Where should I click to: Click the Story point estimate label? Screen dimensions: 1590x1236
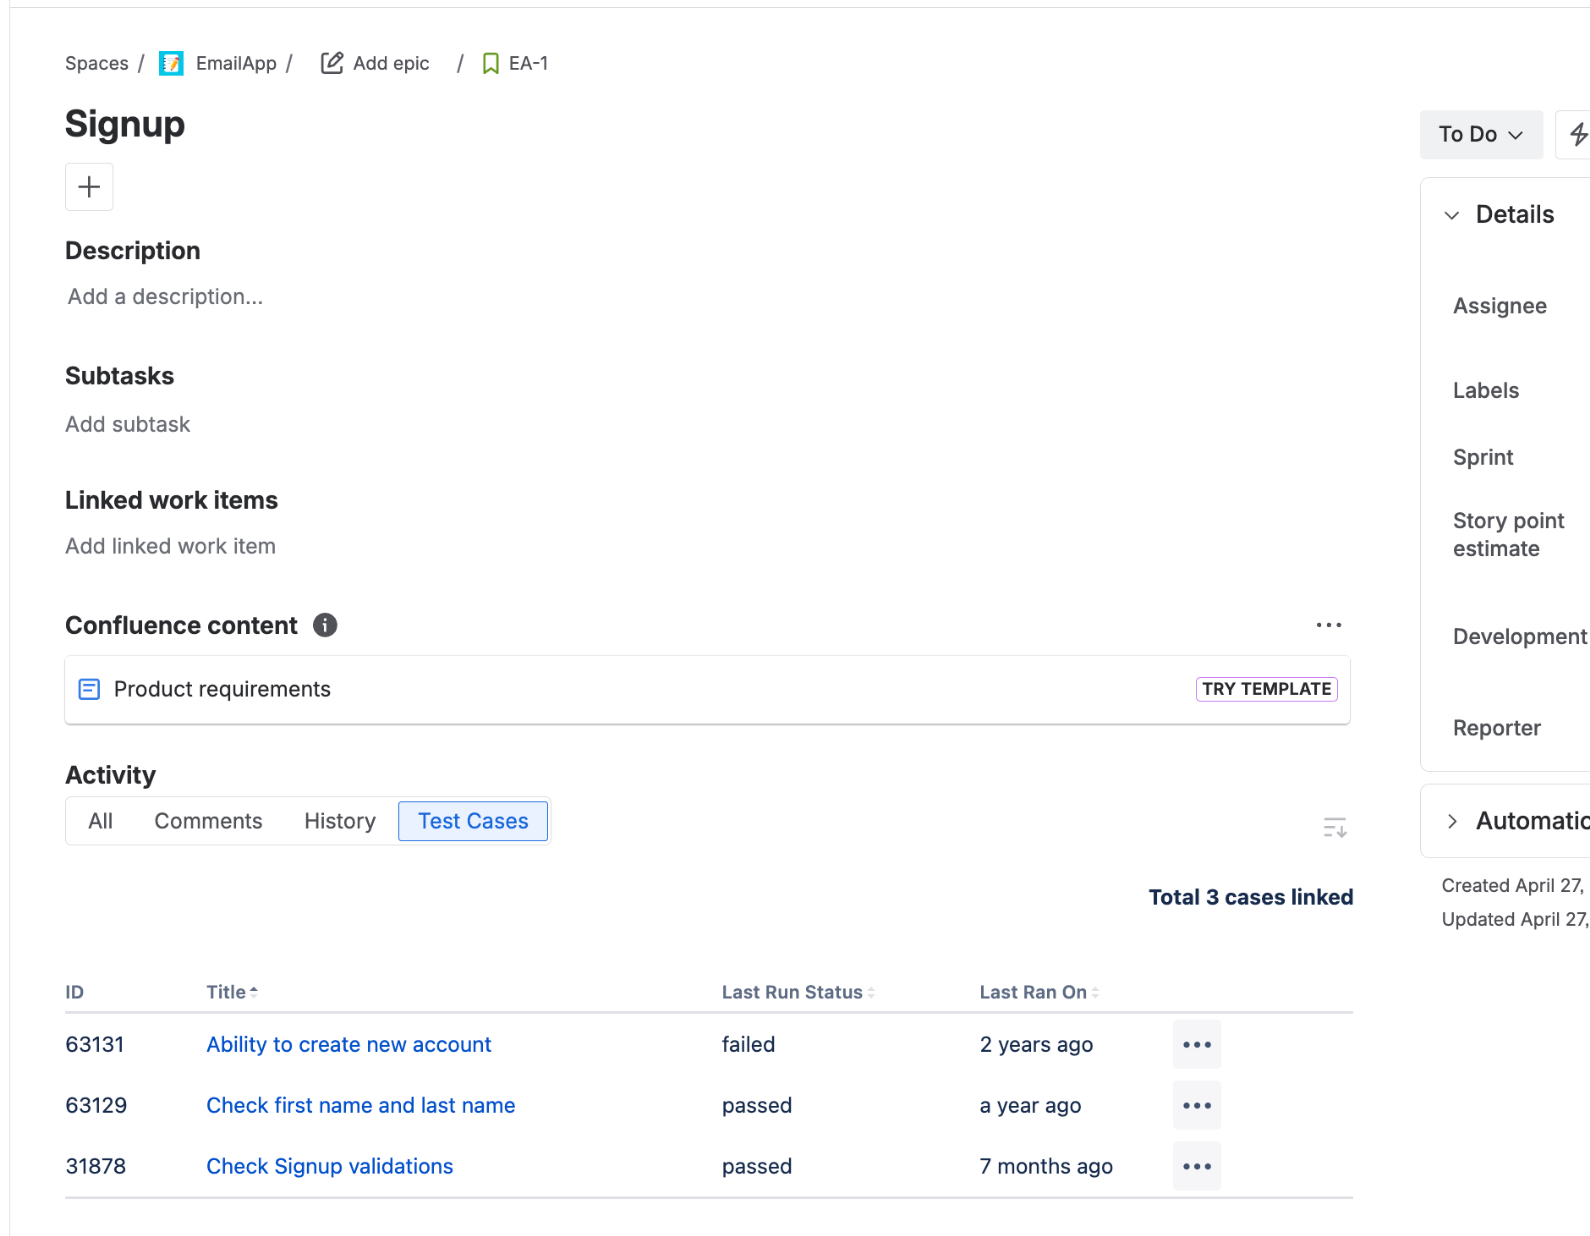[1509, 535]
